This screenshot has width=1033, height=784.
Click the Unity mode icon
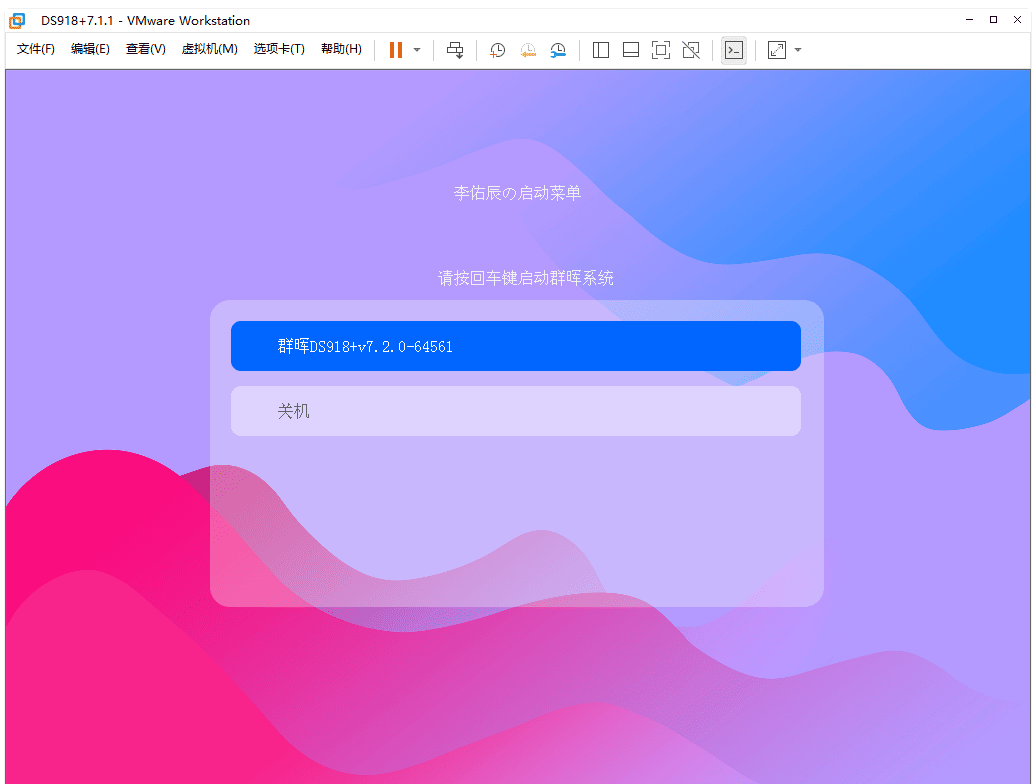pyautogui.click(x=690, y=50)
